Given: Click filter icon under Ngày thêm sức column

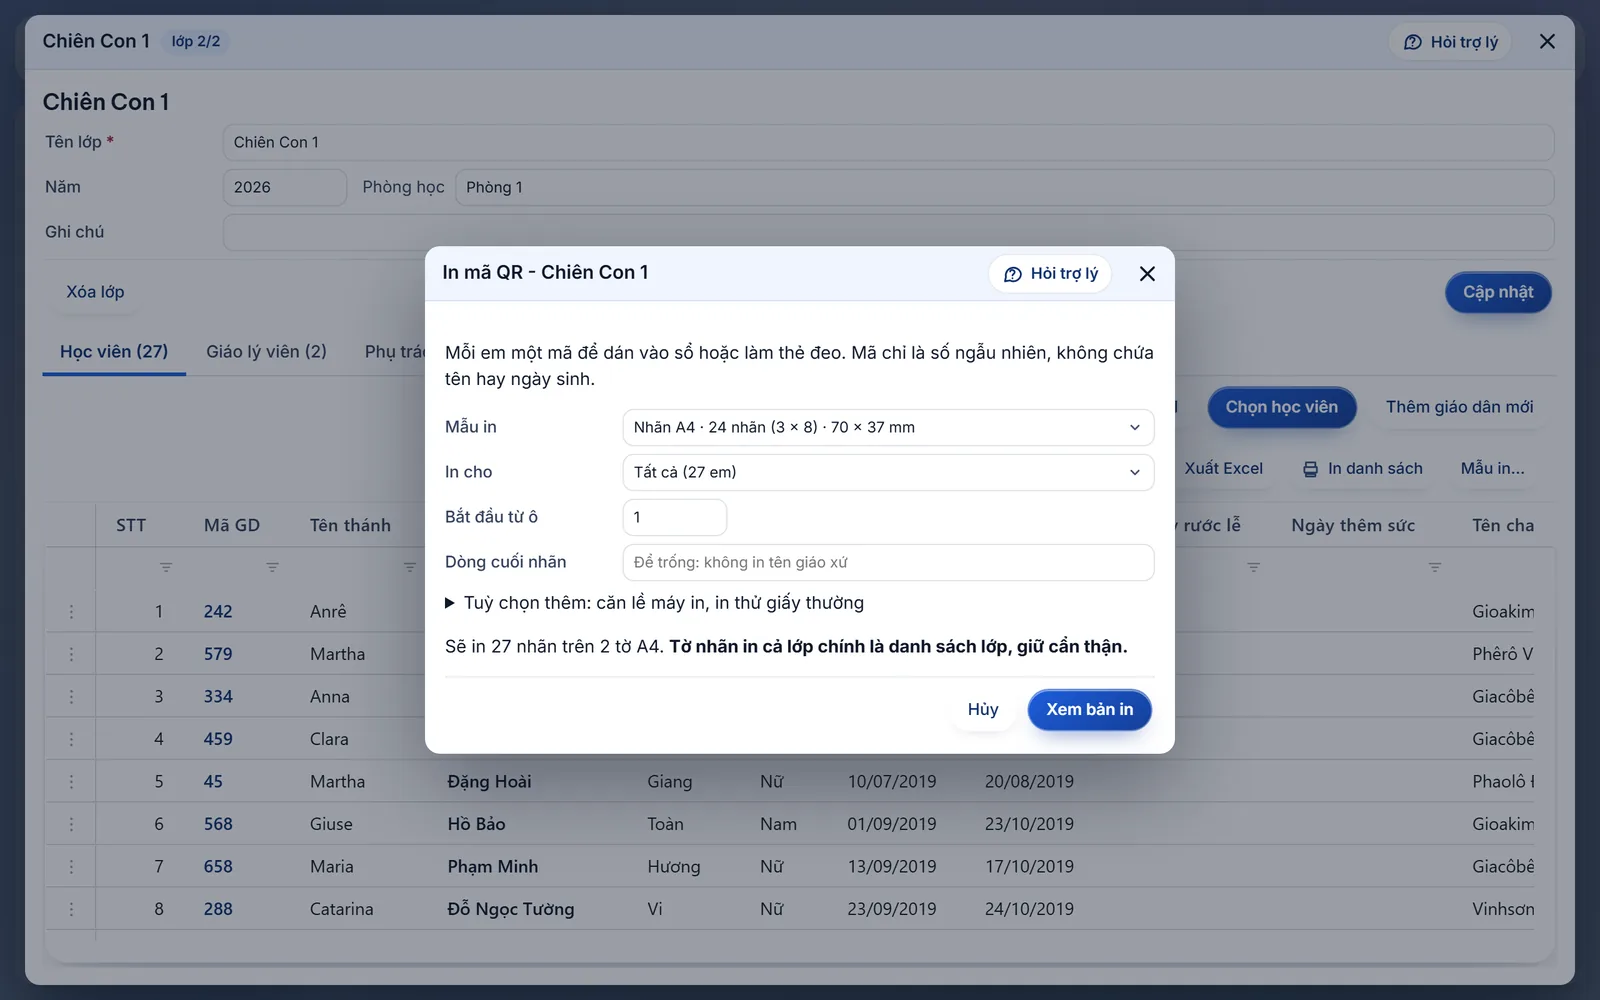Looking at the screenshot, I should 1435,567.
